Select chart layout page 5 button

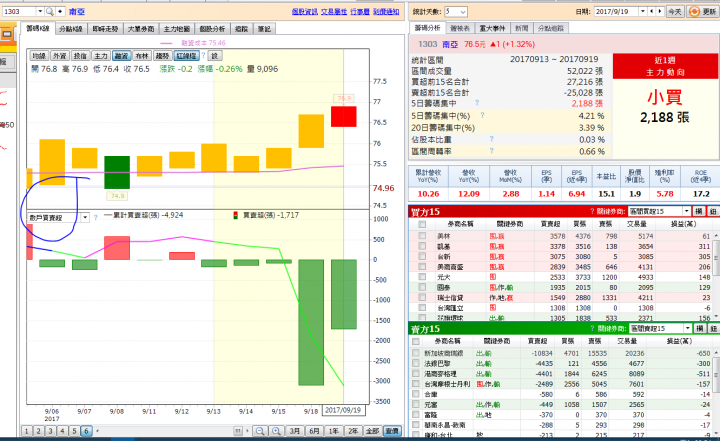pos(74,431)
